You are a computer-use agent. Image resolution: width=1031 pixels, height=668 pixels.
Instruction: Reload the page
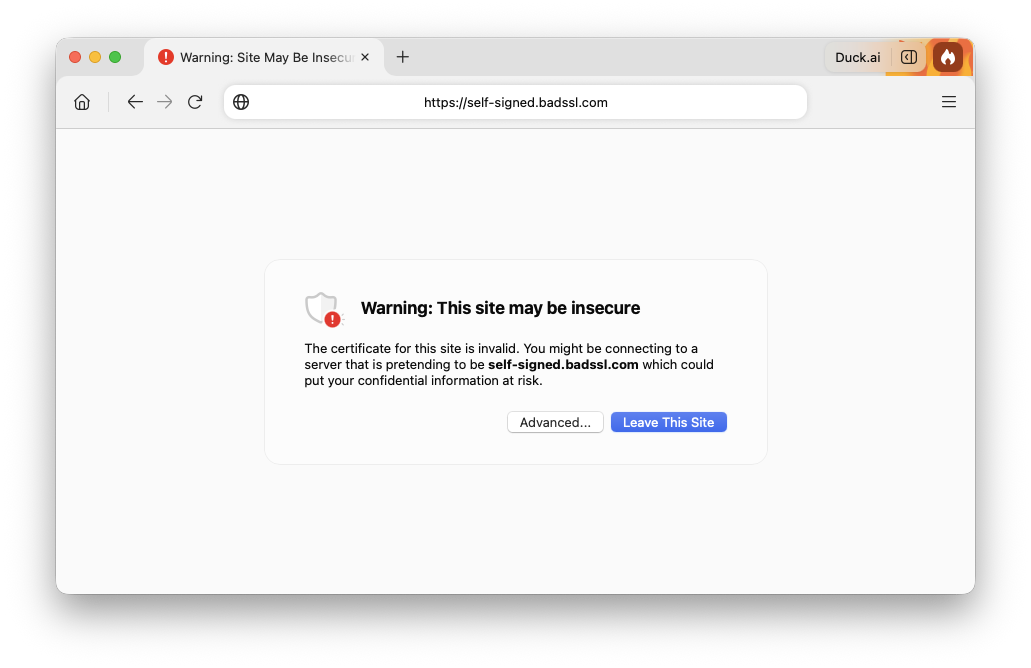(195, 102)
